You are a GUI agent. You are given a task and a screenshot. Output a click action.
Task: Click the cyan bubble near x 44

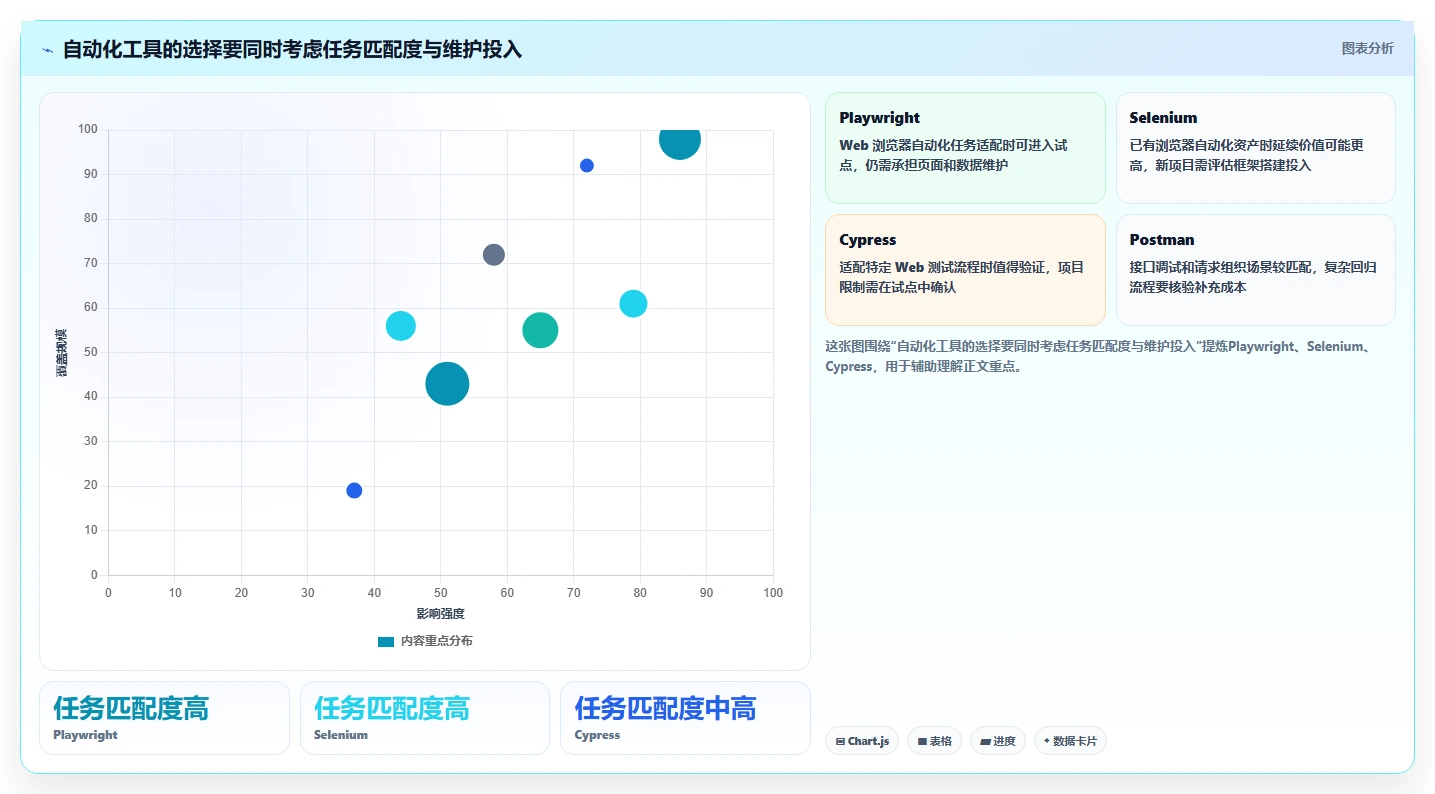click(x=401, y=326)
